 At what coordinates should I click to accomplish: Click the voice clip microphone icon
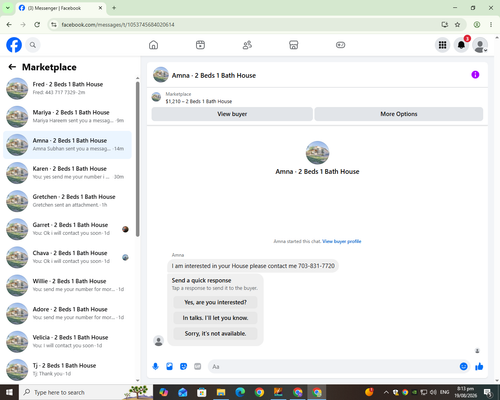155,367
